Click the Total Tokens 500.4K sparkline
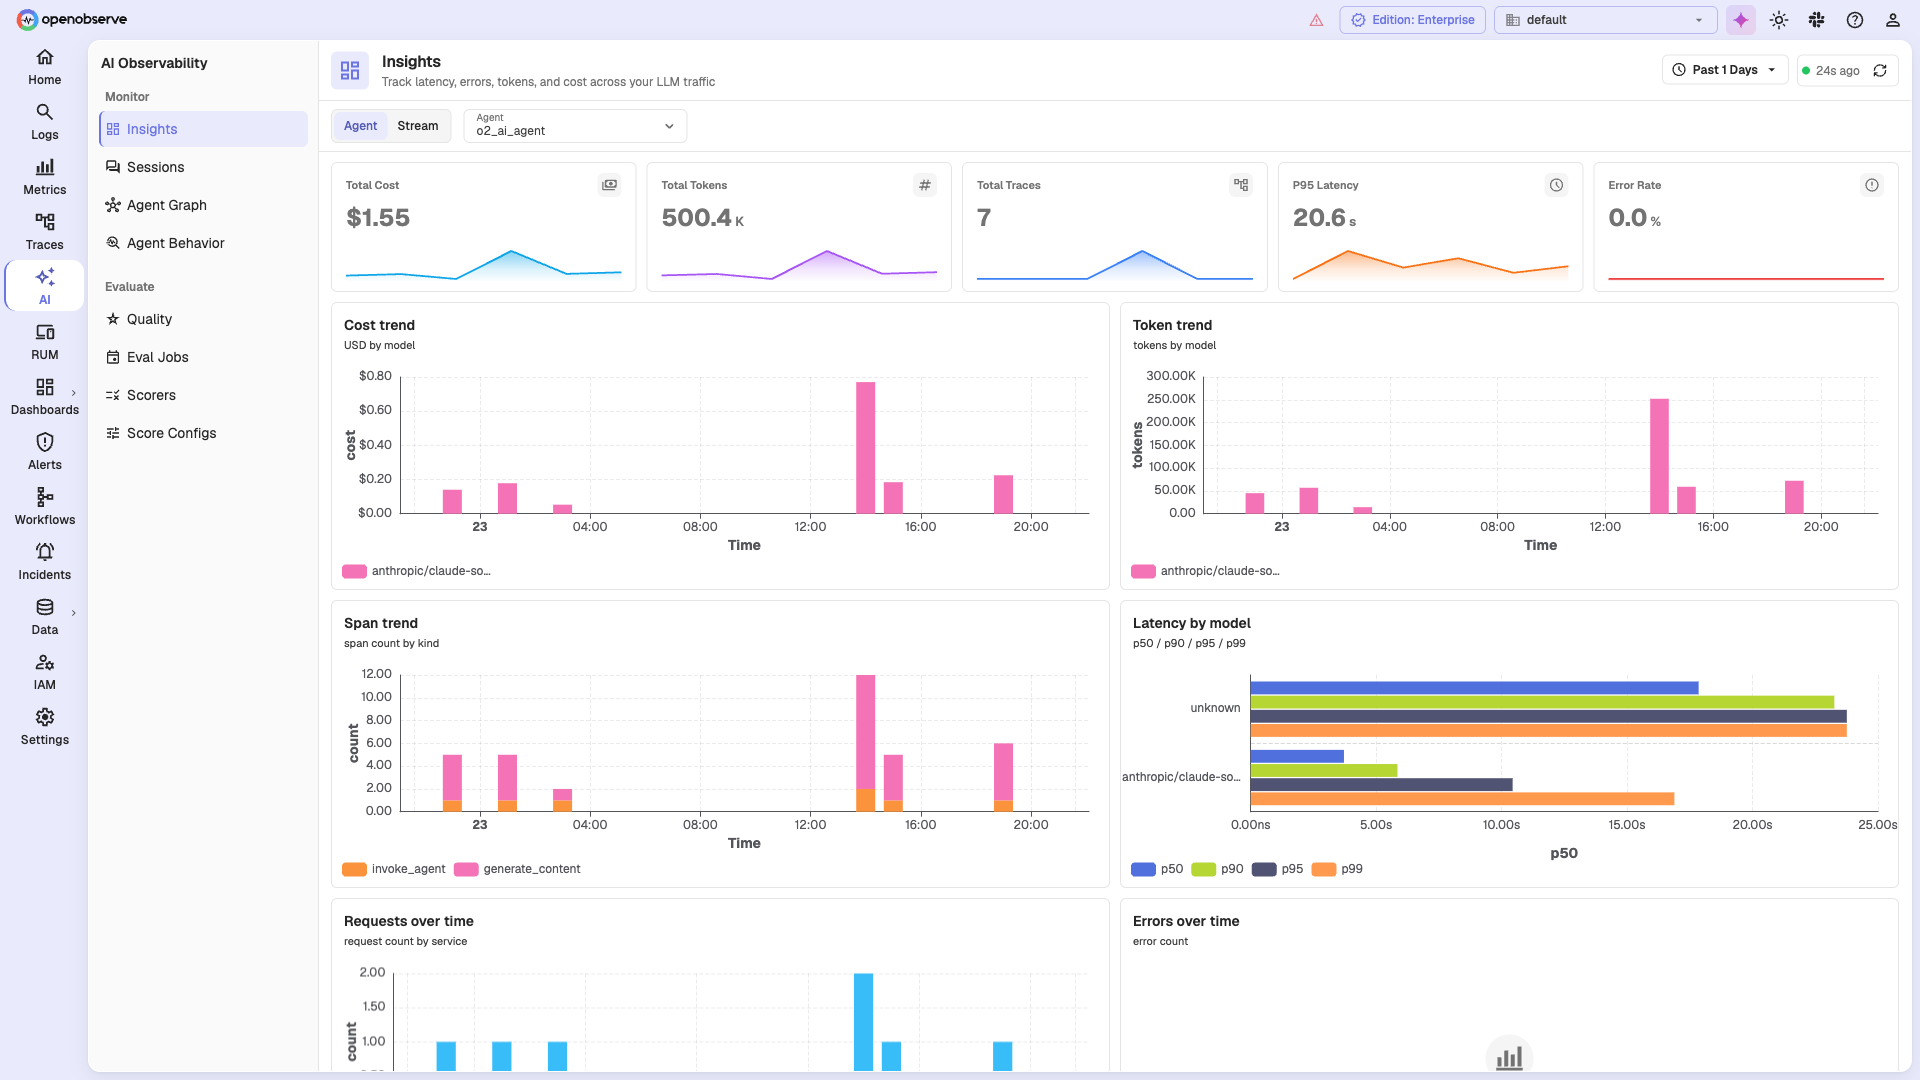Viewport: 1920px width, 1080px height. [799, 264]
